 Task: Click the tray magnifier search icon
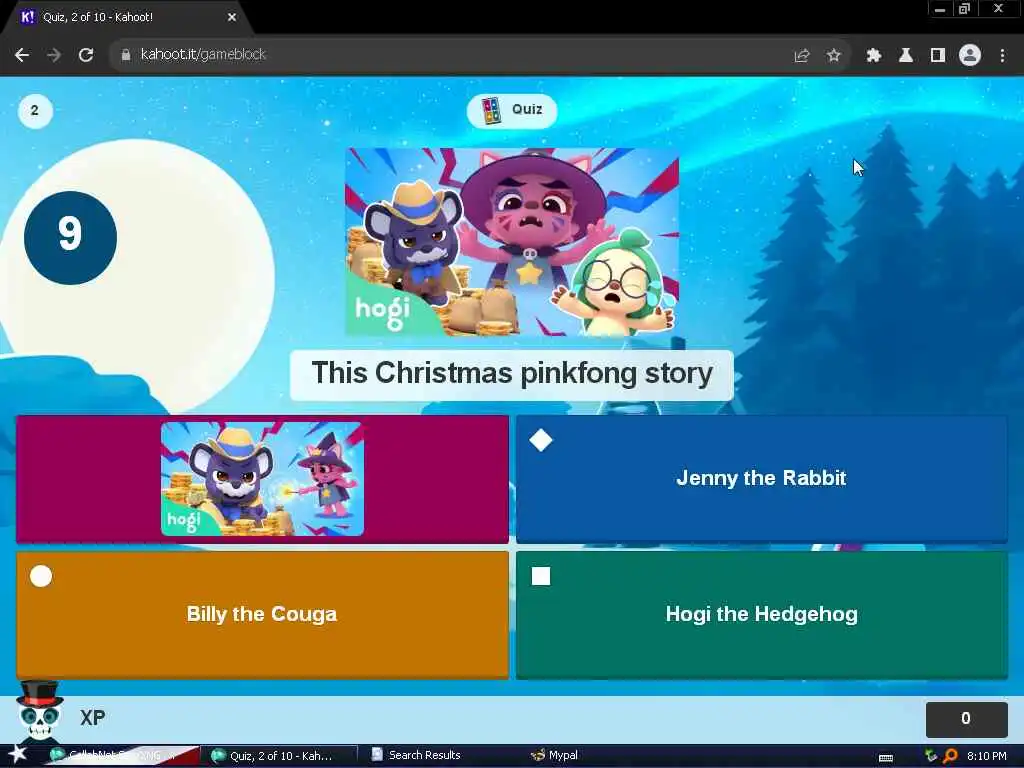pyautogui.click(x=950, y=756)
